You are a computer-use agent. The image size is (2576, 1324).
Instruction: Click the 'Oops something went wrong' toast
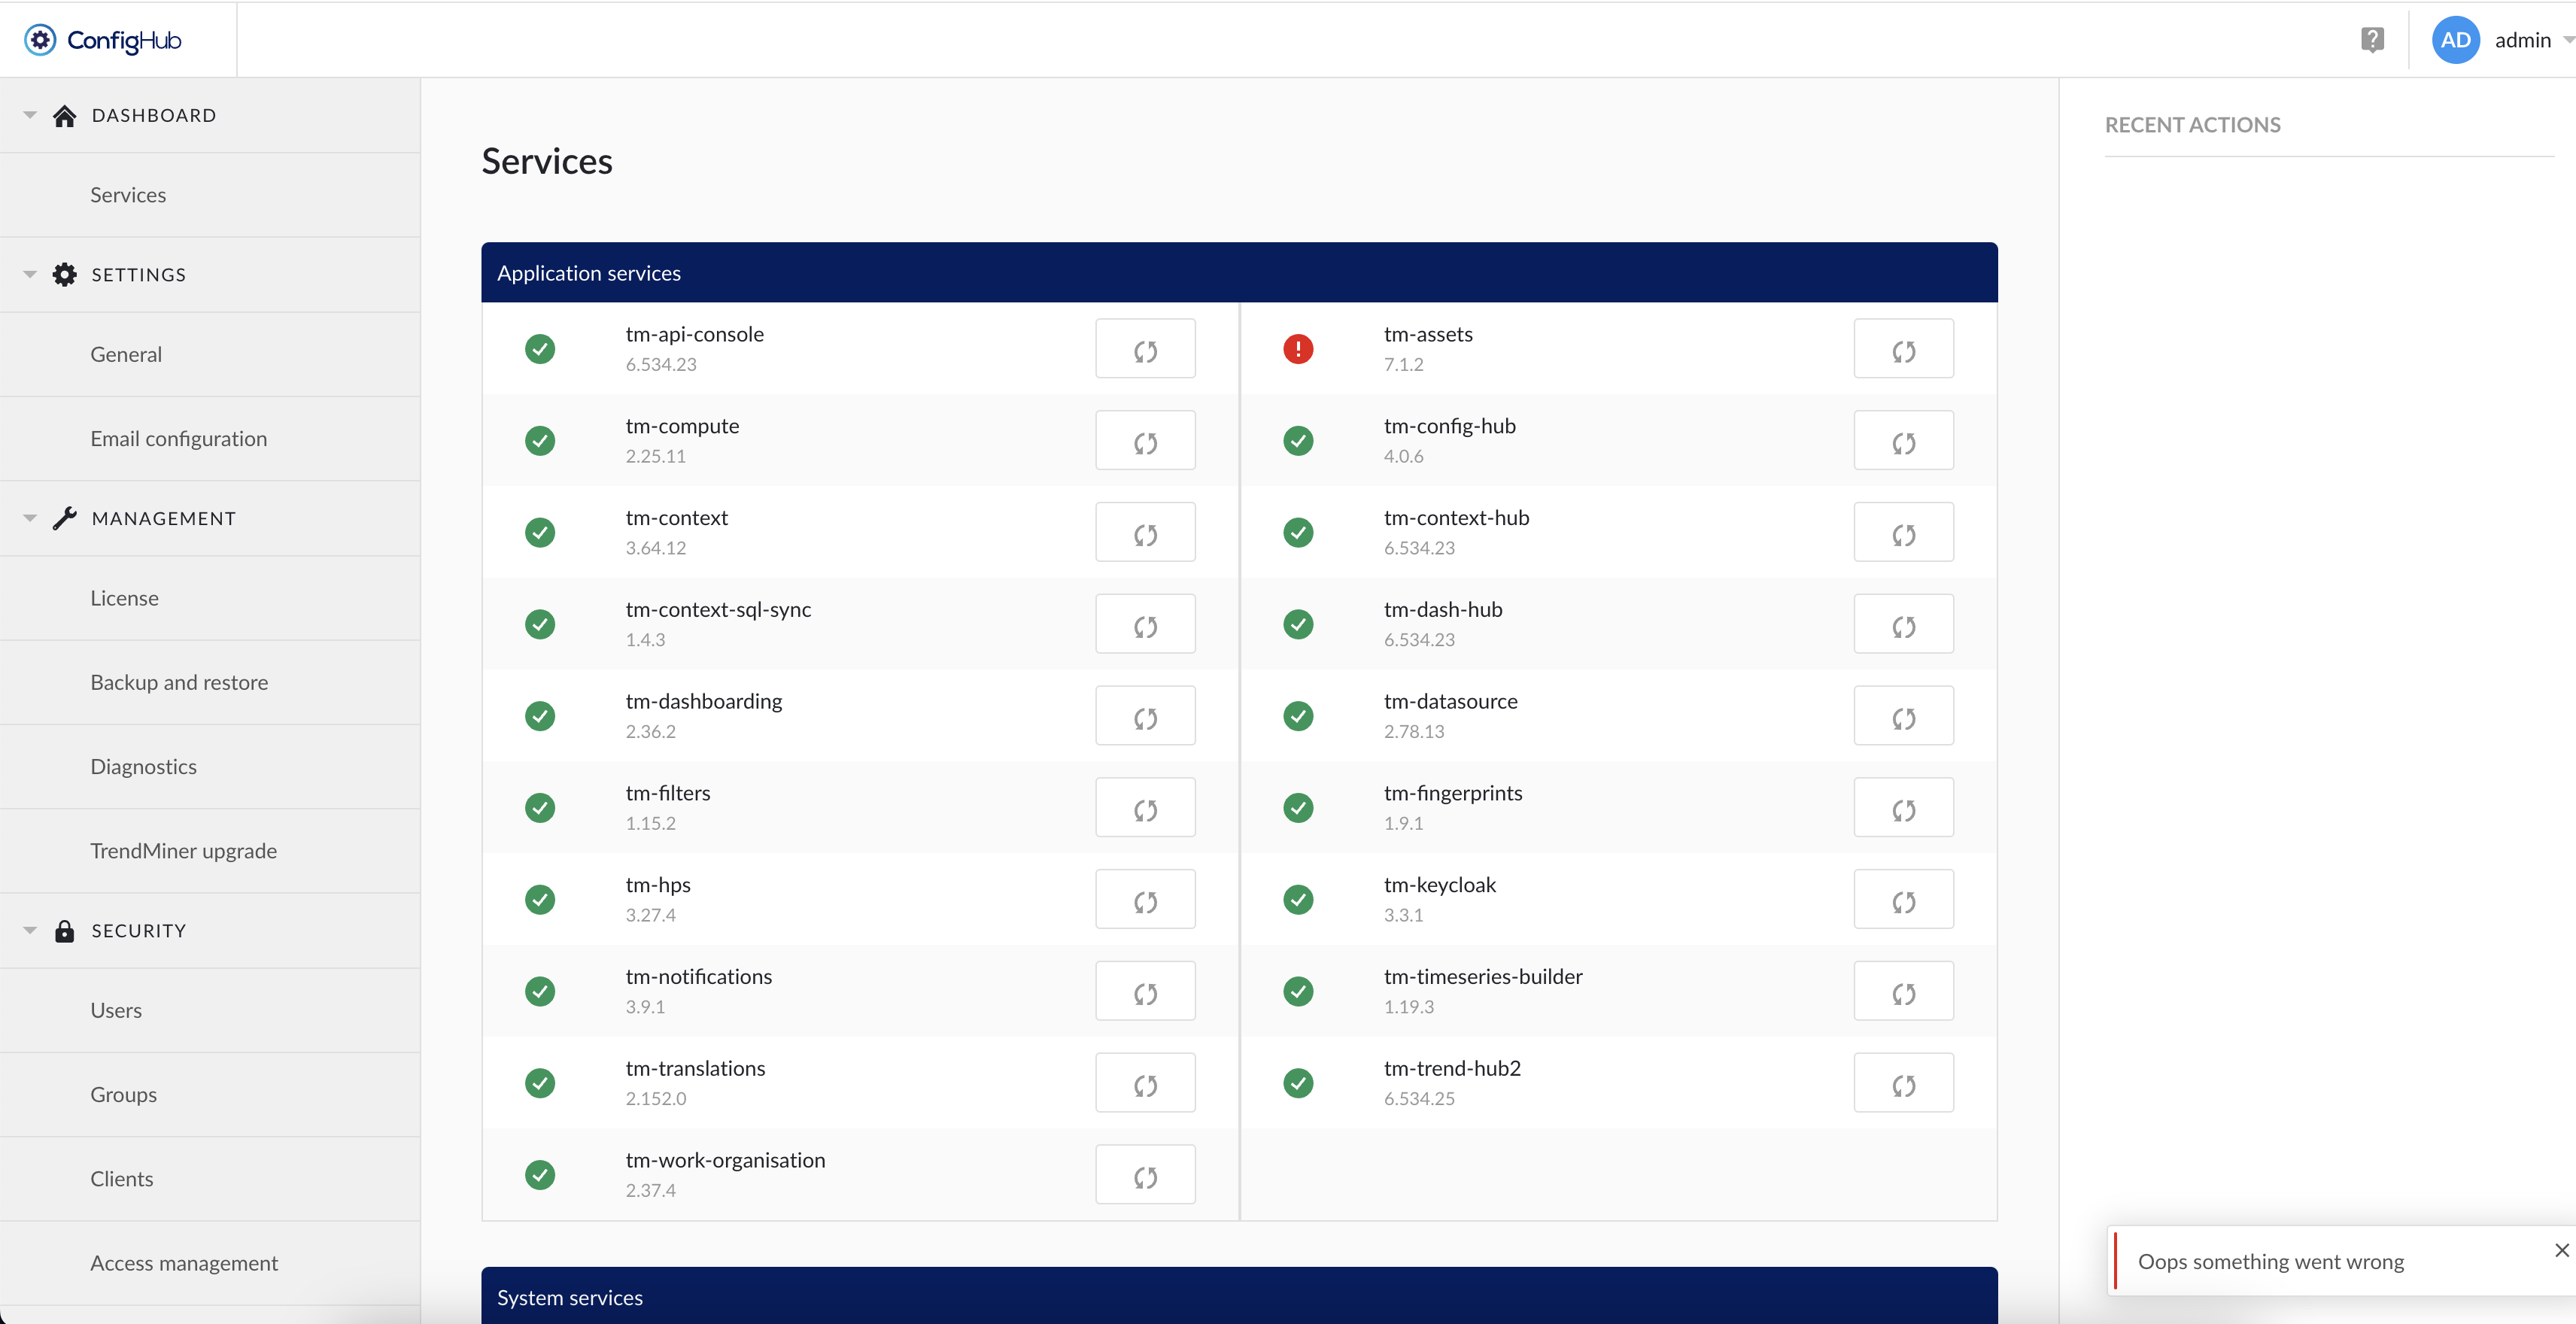[x=2341, y=1261]
